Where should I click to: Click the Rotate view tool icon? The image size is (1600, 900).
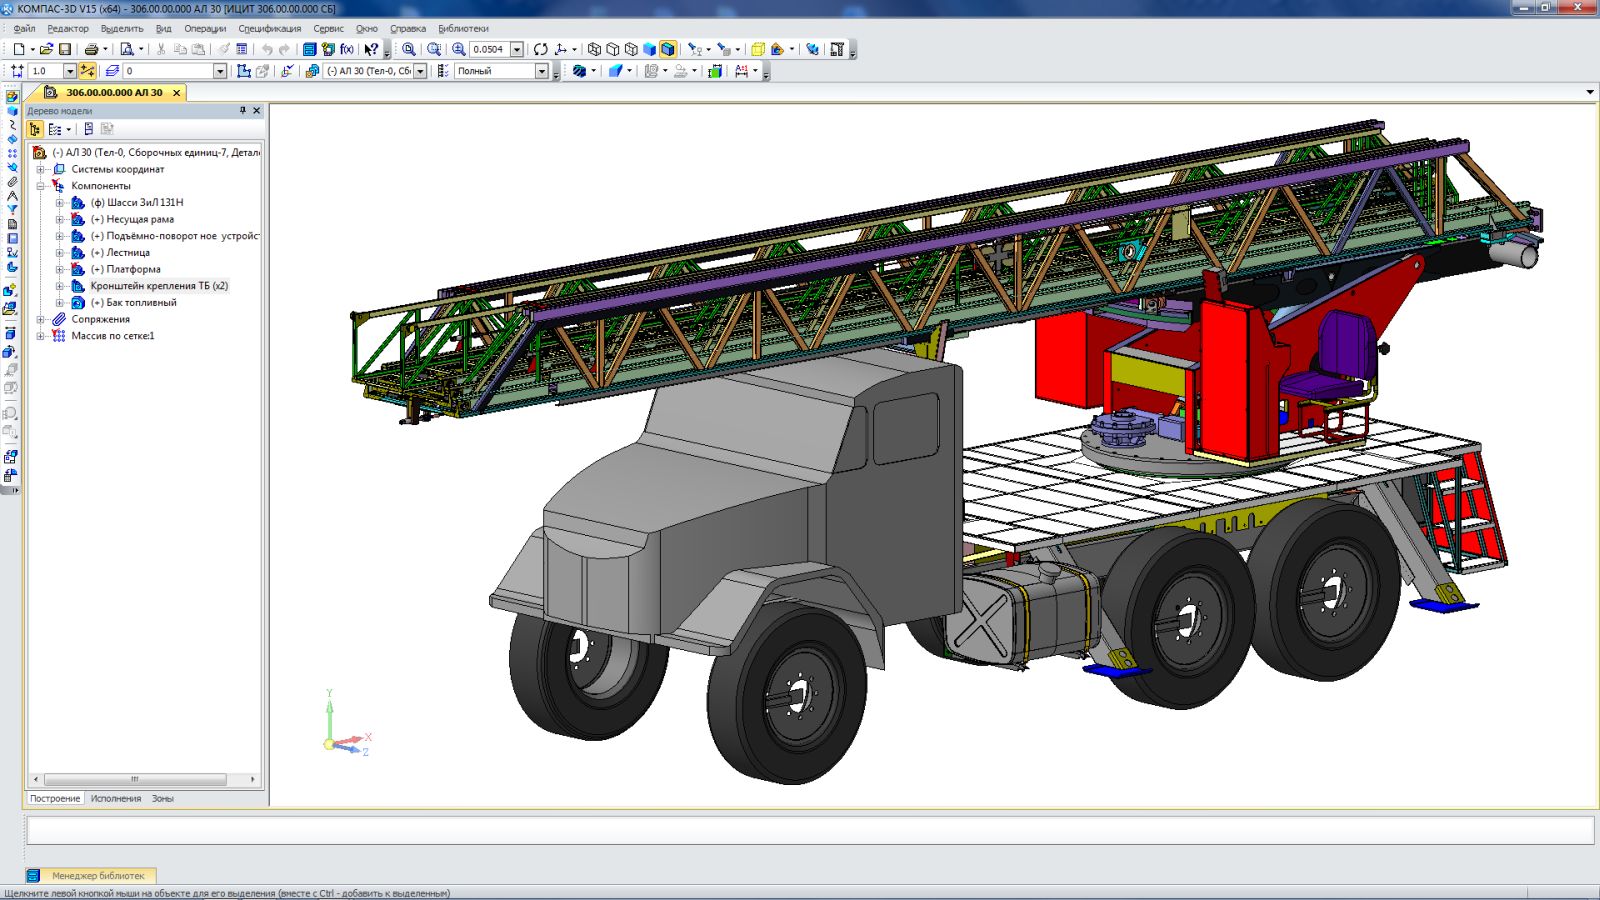(540, 49)
